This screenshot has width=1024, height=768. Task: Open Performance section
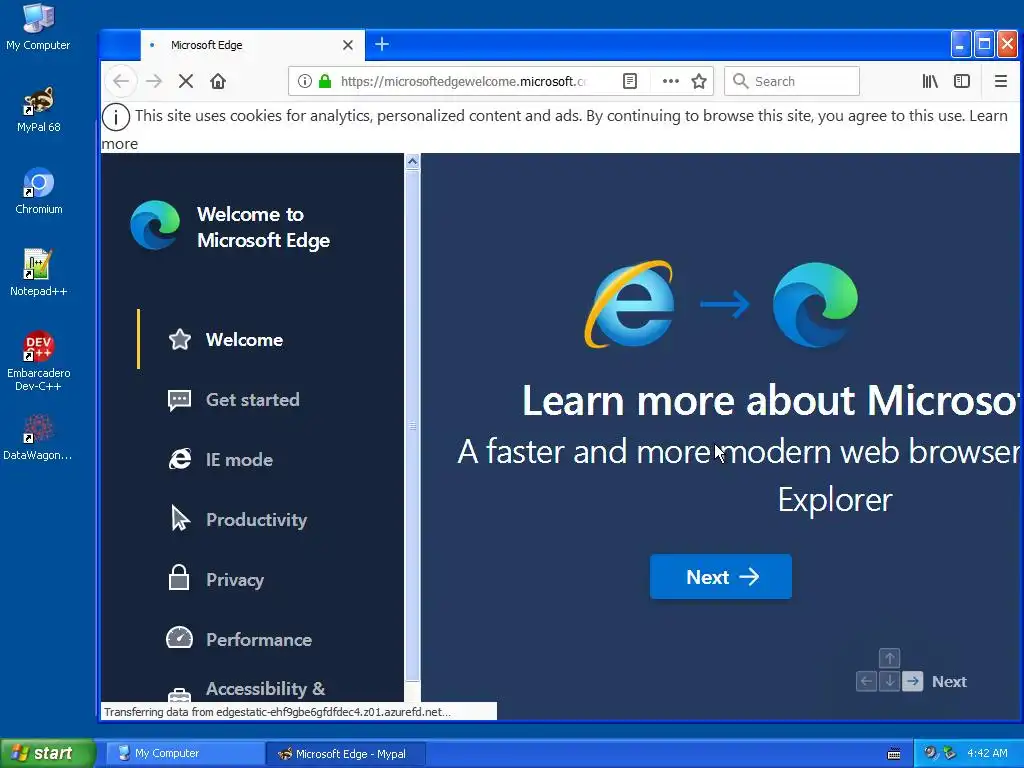pos(259,639)
